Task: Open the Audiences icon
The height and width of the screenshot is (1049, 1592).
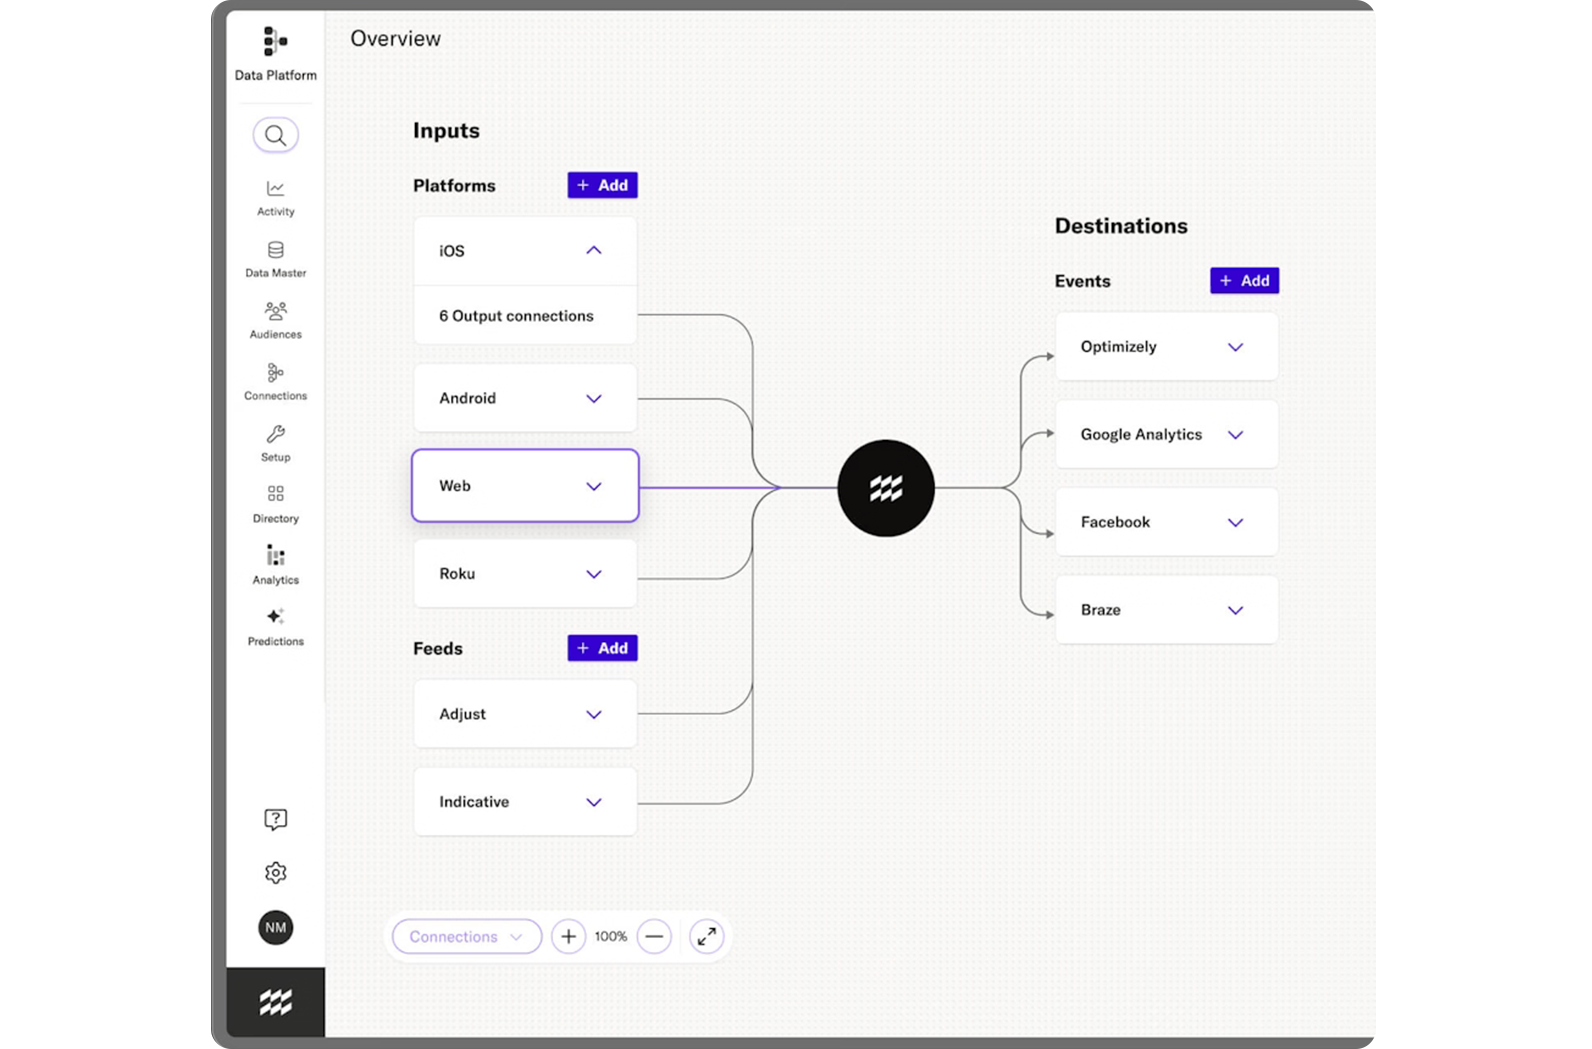Action: [275, 311]
